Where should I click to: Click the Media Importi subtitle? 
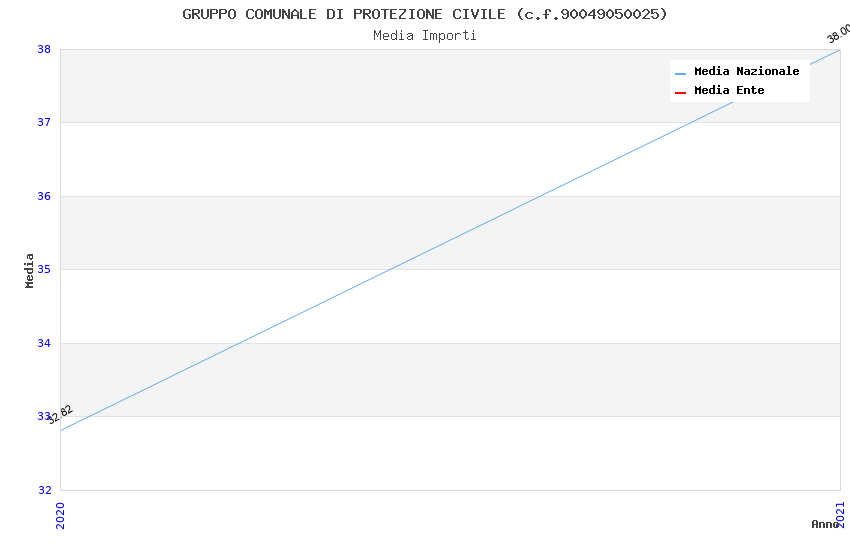[425, 35]
